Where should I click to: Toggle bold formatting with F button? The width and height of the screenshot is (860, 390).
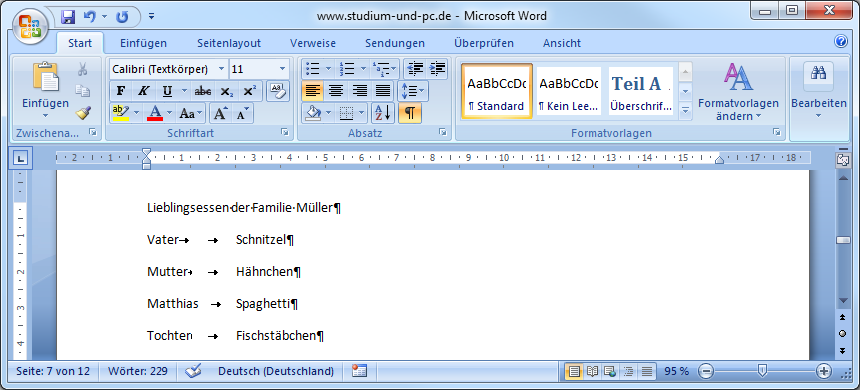[x=121, y=91]
